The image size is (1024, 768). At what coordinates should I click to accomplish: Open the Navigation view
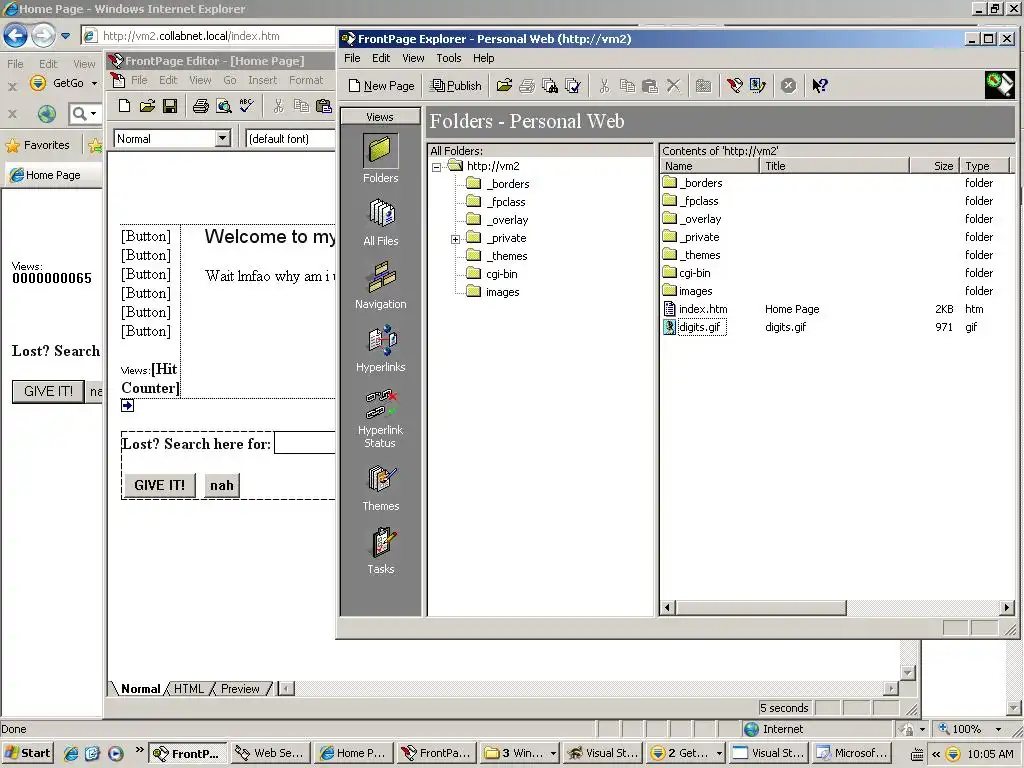pos(380,285)
